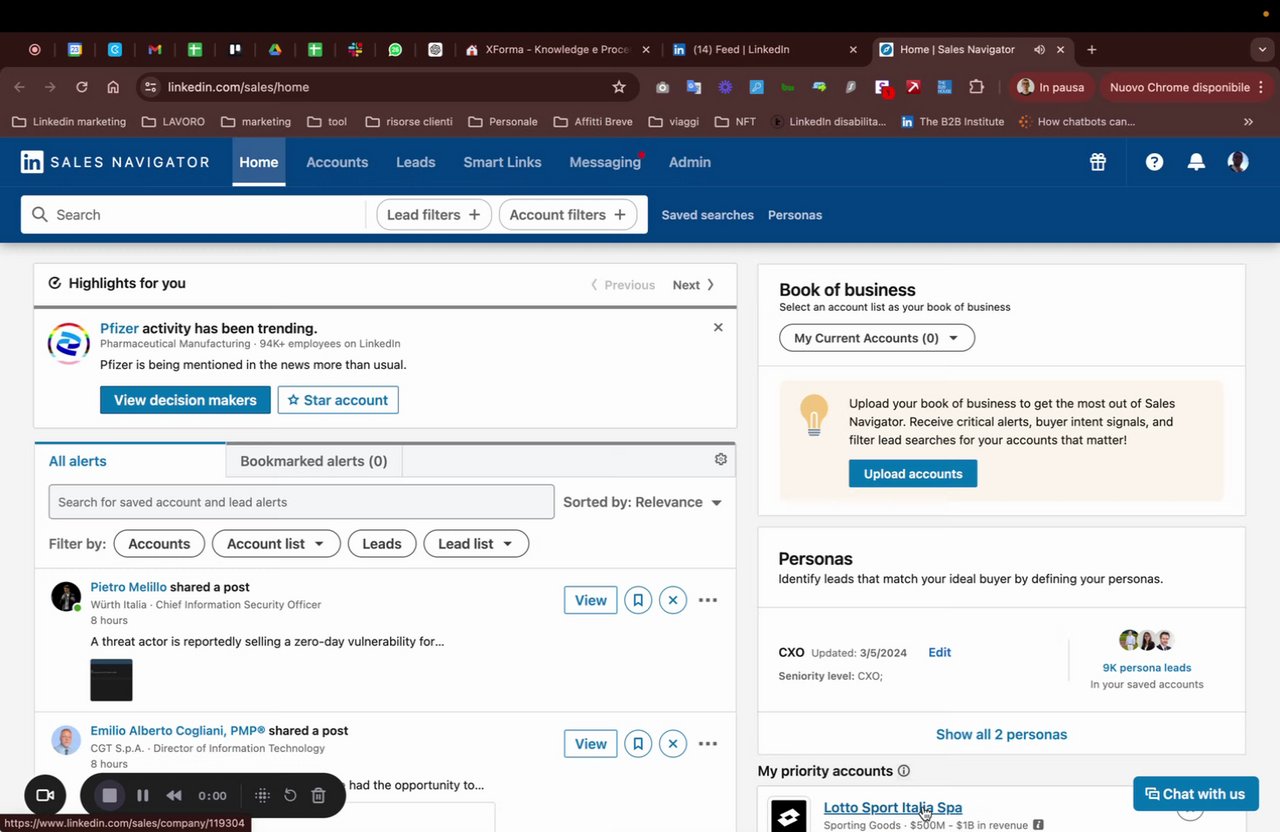
Task: Open more options for Pietro Melillo's alert
Action: [x=708, y=600]
